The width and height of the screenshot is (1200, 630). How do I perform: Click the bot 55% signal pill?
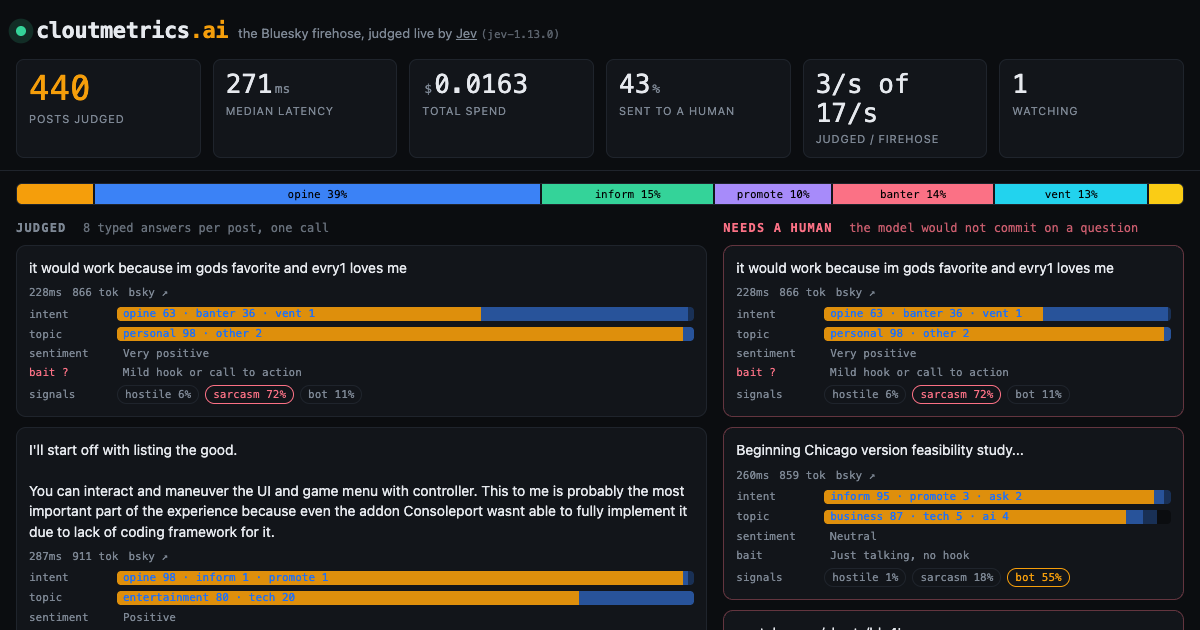click(x=1038, y=577)
